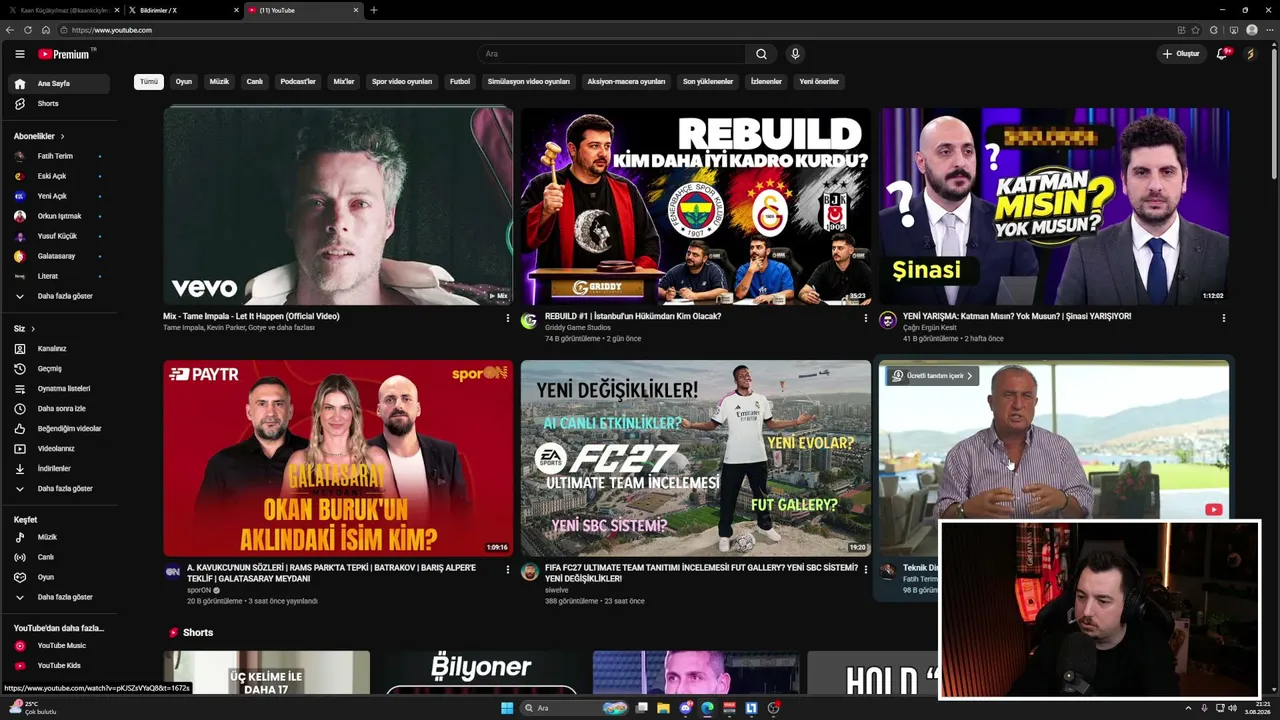Expand Daha fazla göster under Keşfet
The width and height of the screenshot is (1280, 720).
[59, 597]
